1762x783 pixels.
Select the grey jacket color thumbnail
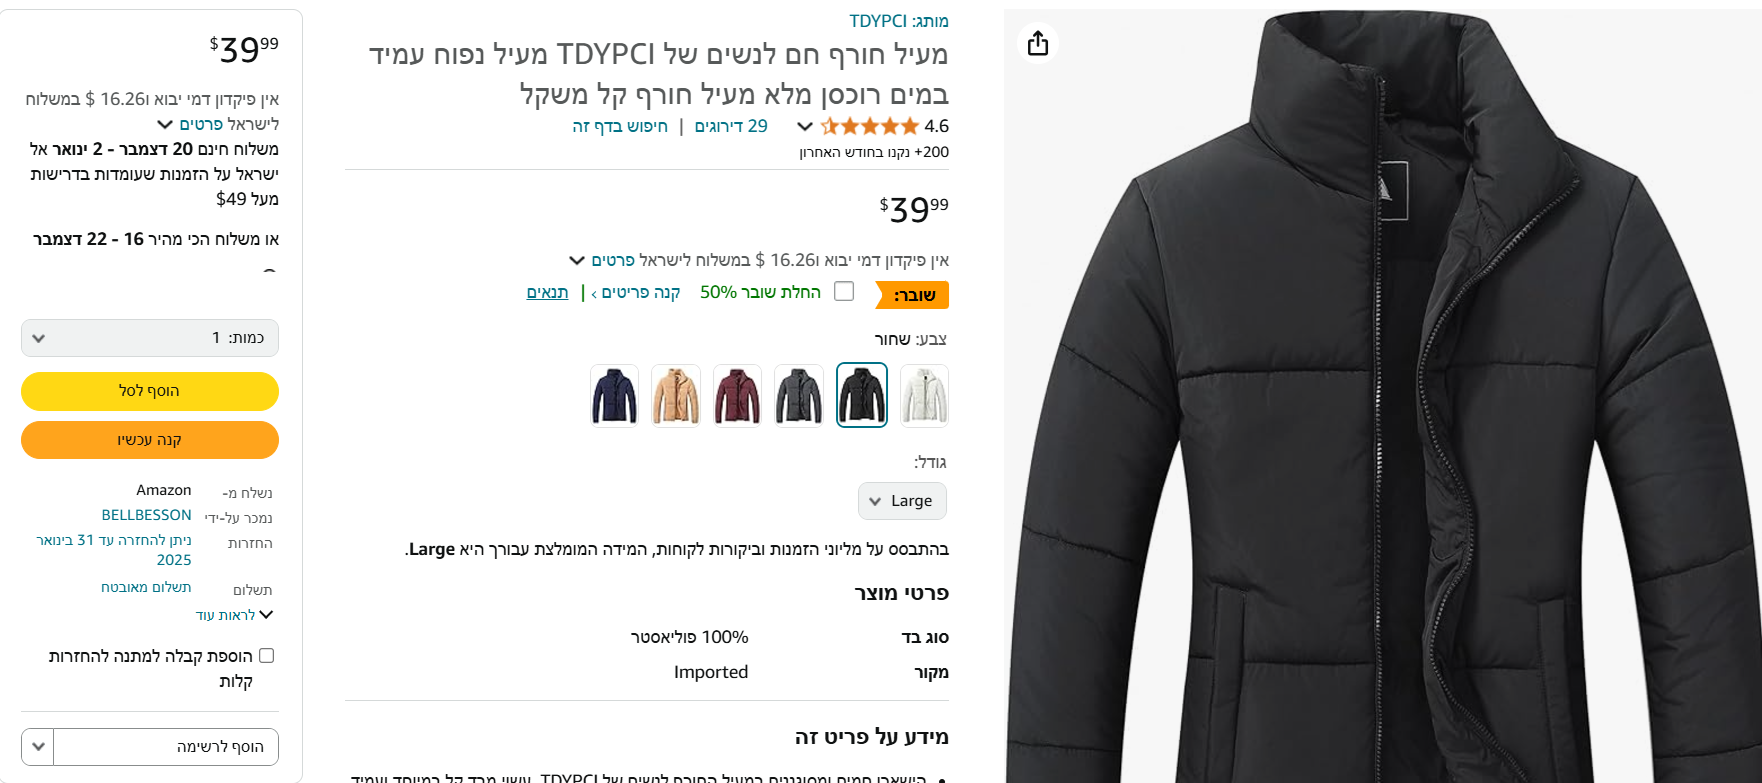tap(799, 395)
